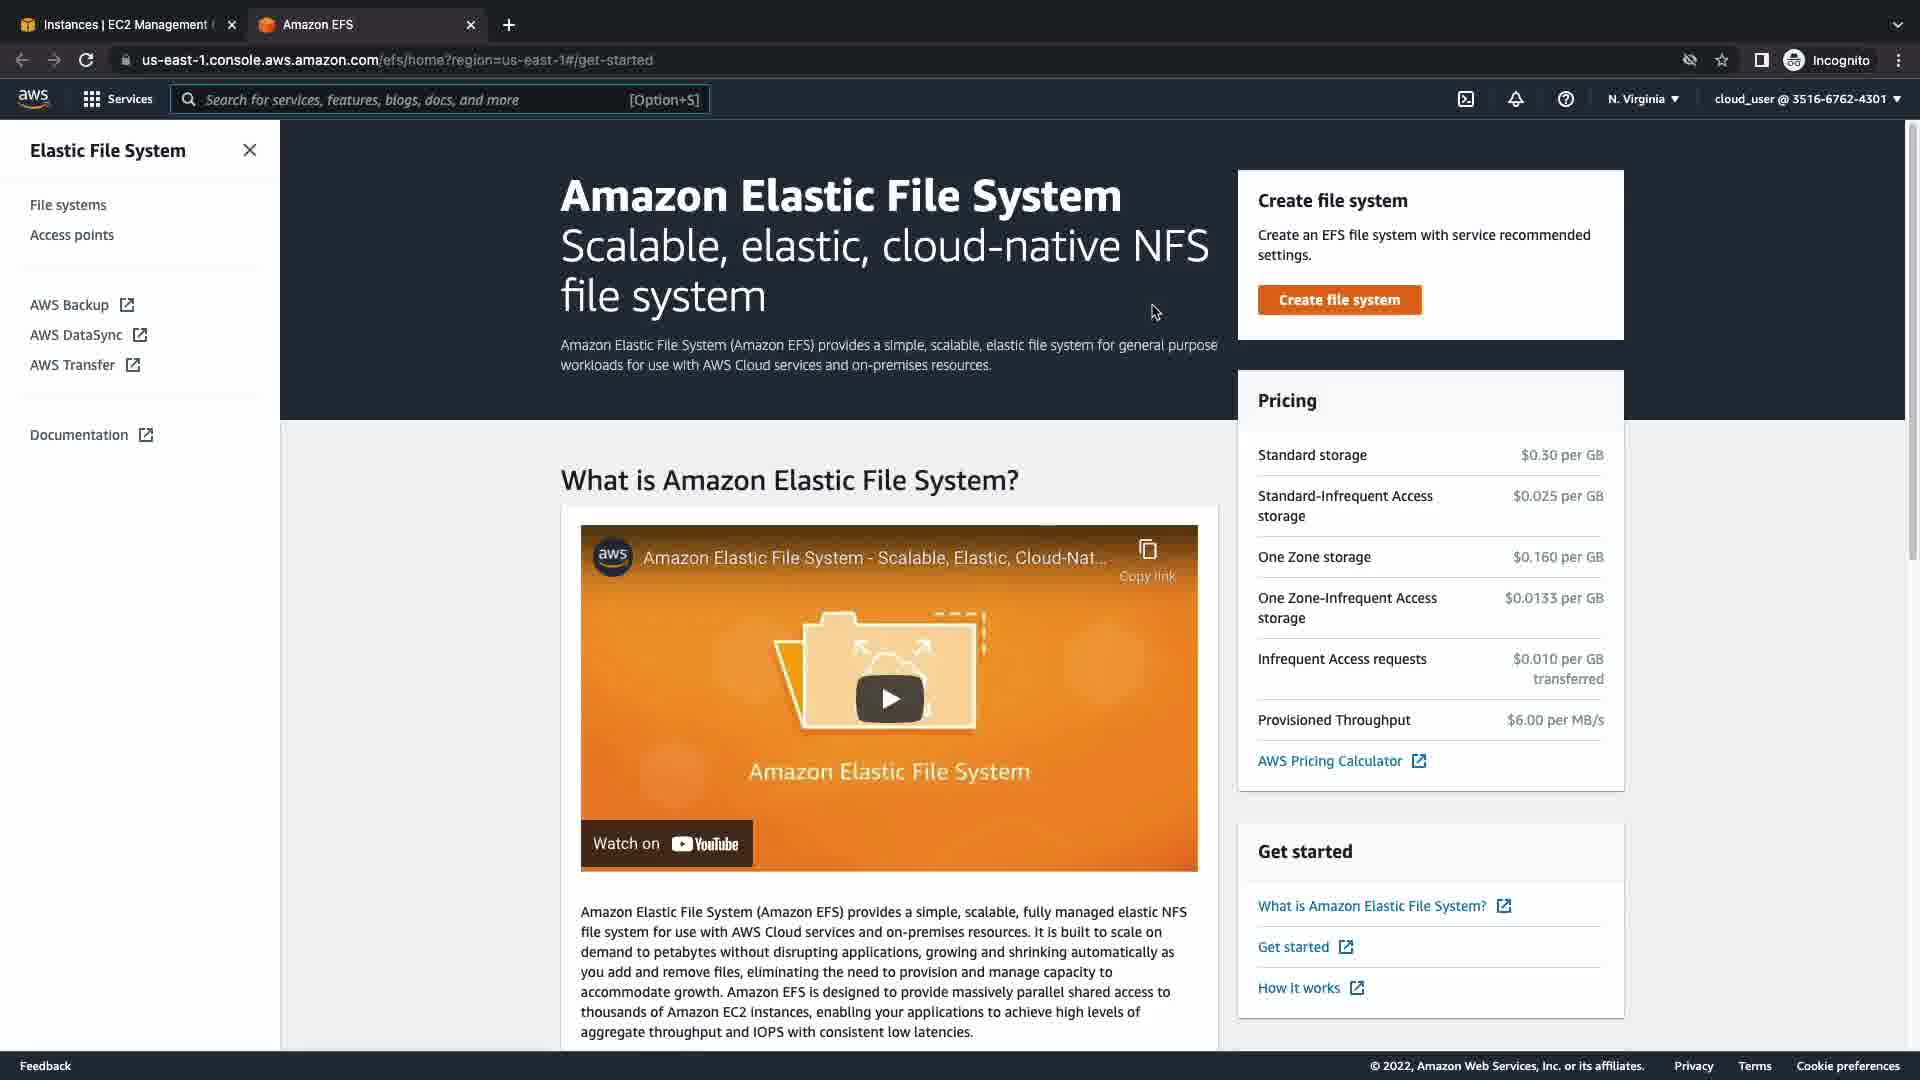Bookmark this page with the star icon
The height and width of the screenshot is (1080, 1920).
point(1722,60)
